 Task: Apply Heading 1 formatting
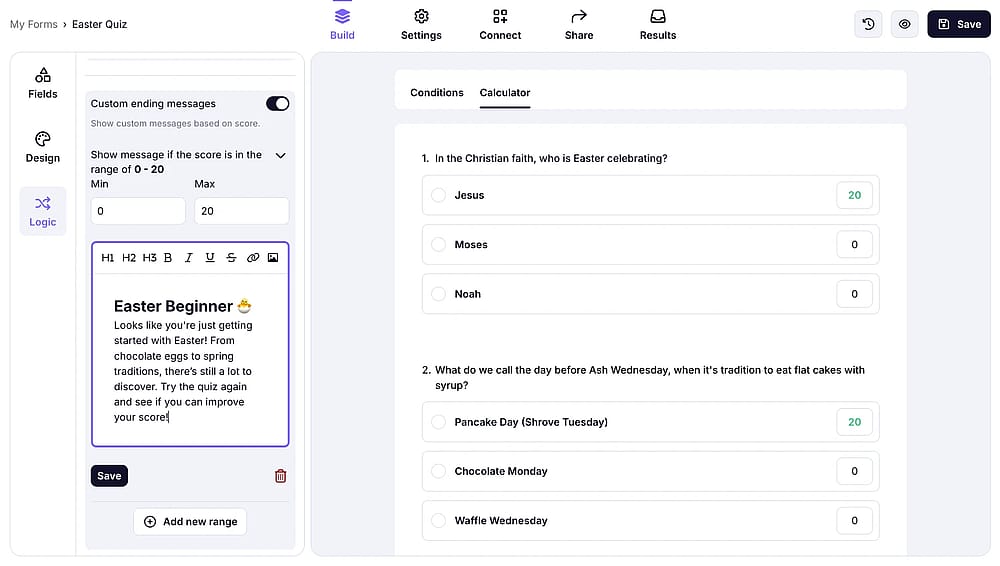[x=107, y=258]
